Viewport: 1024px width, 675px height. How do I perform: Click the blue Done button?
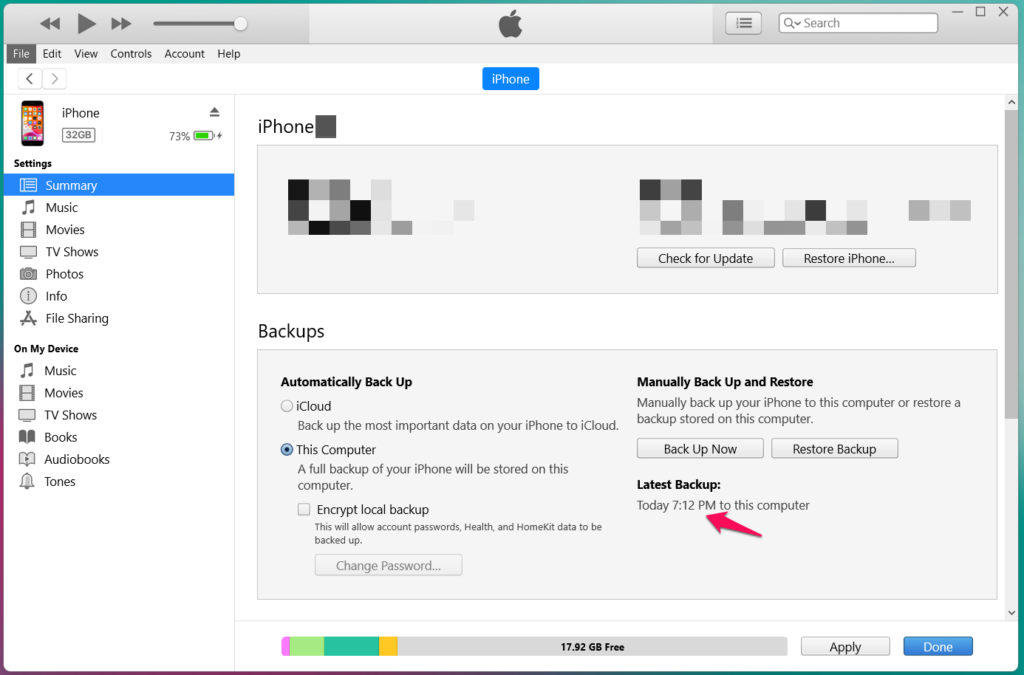pyautogui.click(x=938, y=646)
